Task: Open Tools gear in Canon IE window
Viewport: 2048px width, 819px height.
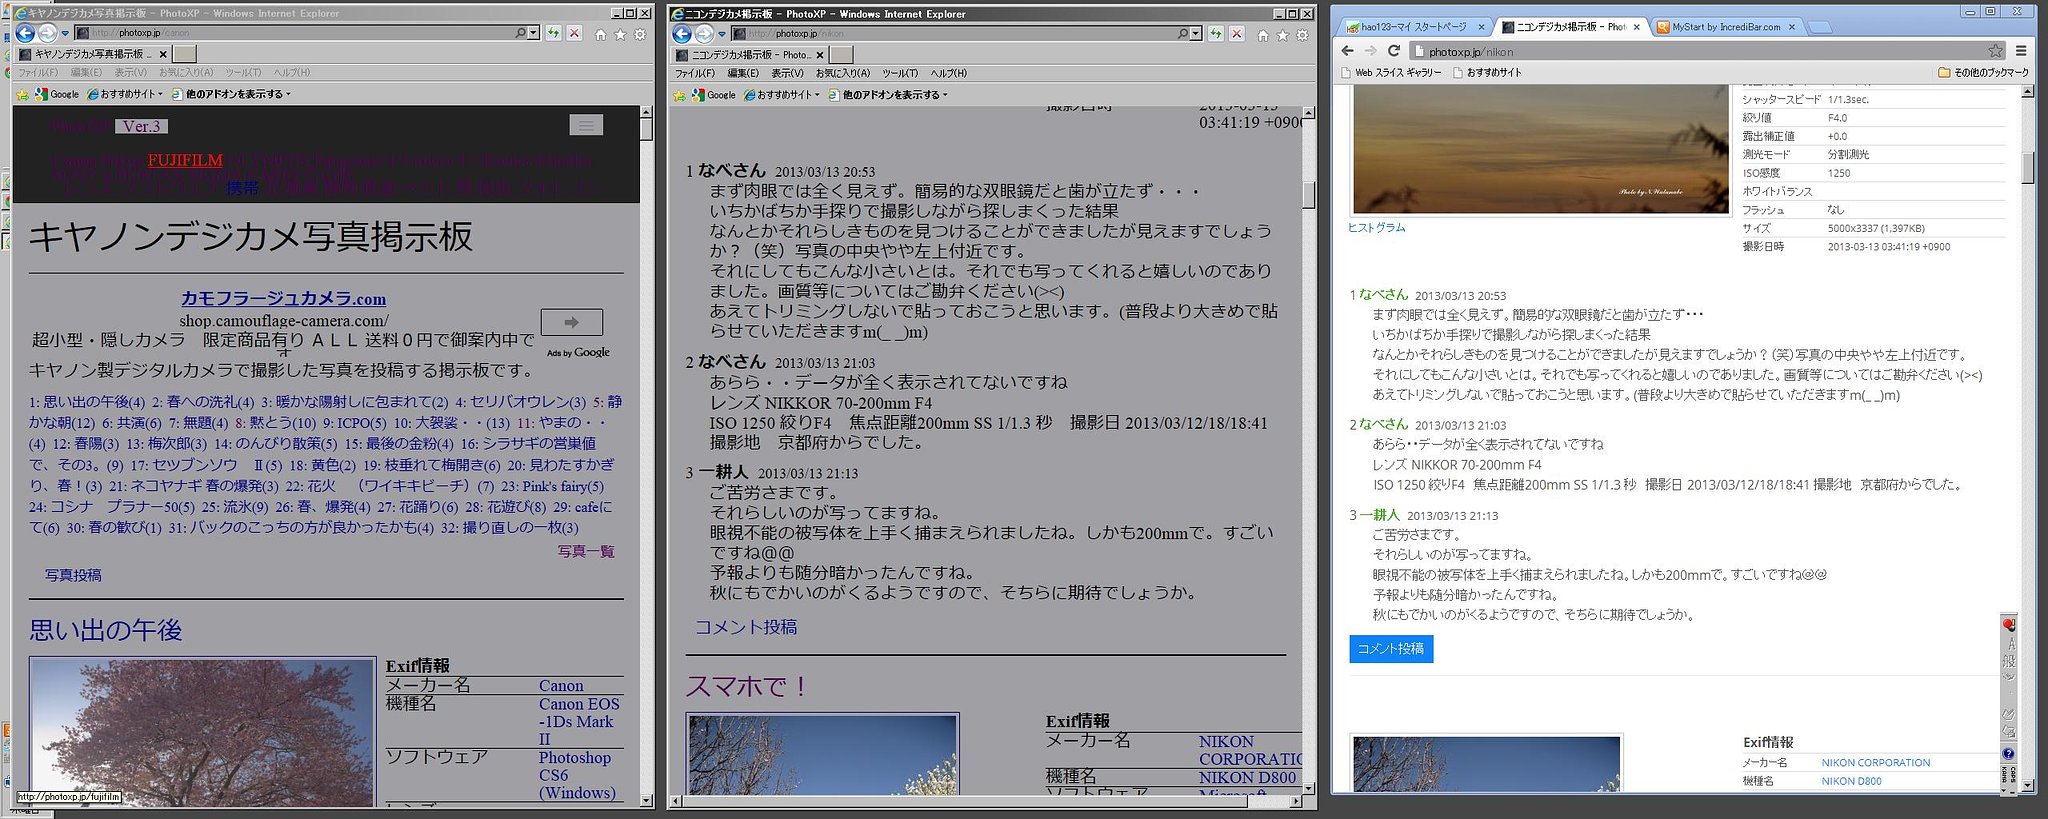Action: click(x=640, y=34)
